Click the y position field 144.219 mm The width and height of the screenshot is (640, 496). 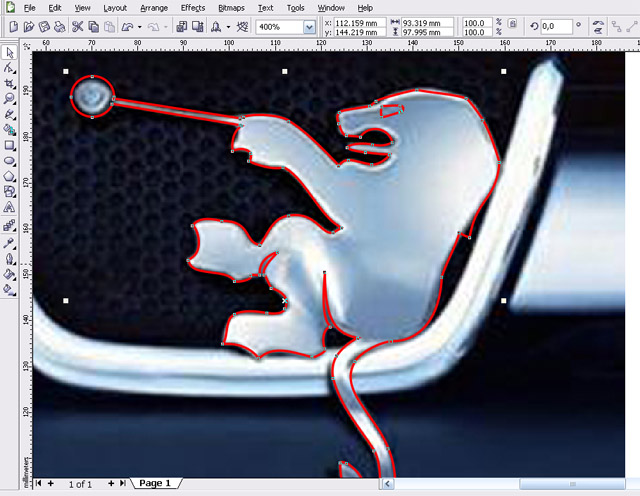[x=360, y=32]
